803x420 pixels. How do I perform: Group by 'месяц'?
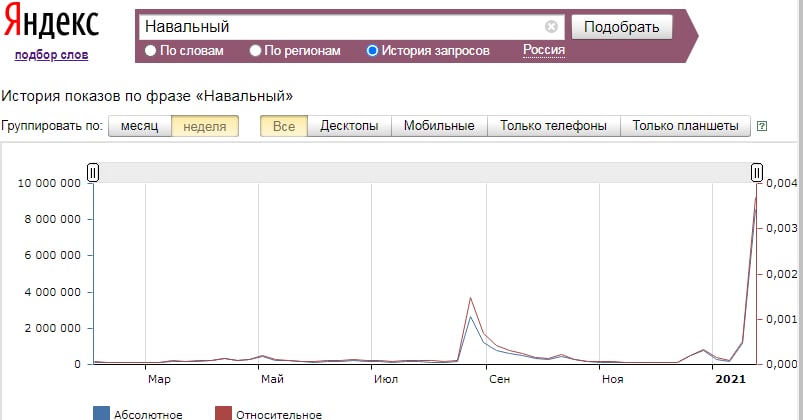point(139,126)
